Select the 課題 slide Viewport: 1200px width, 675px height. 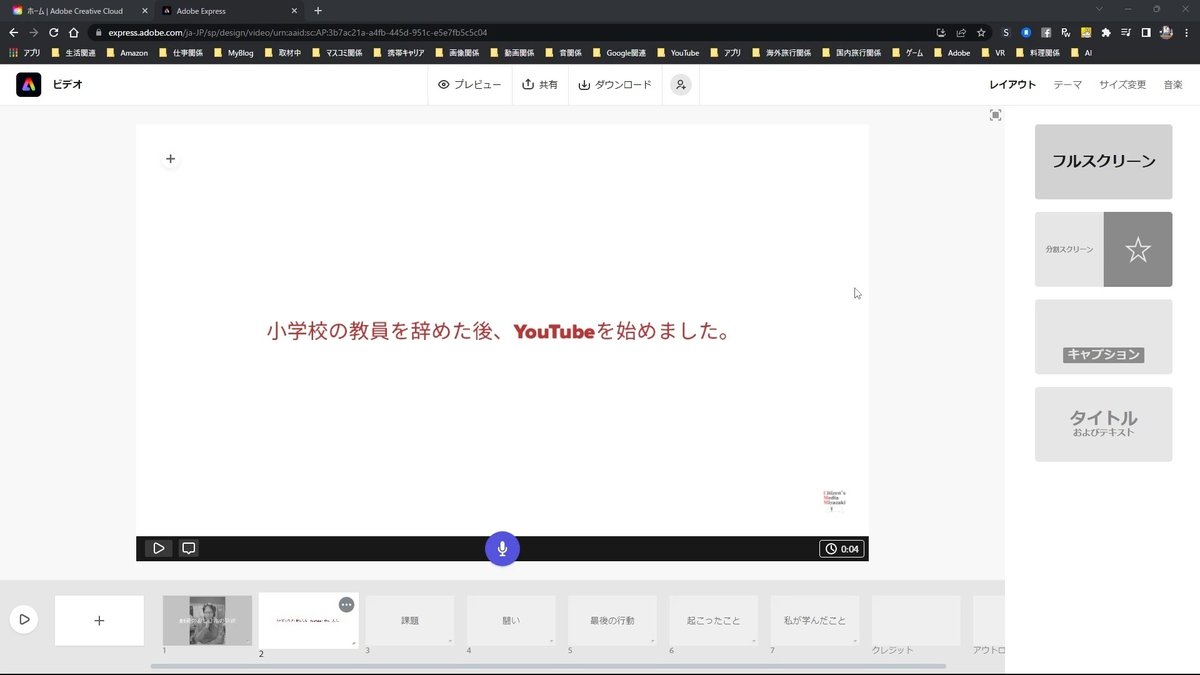410,621
